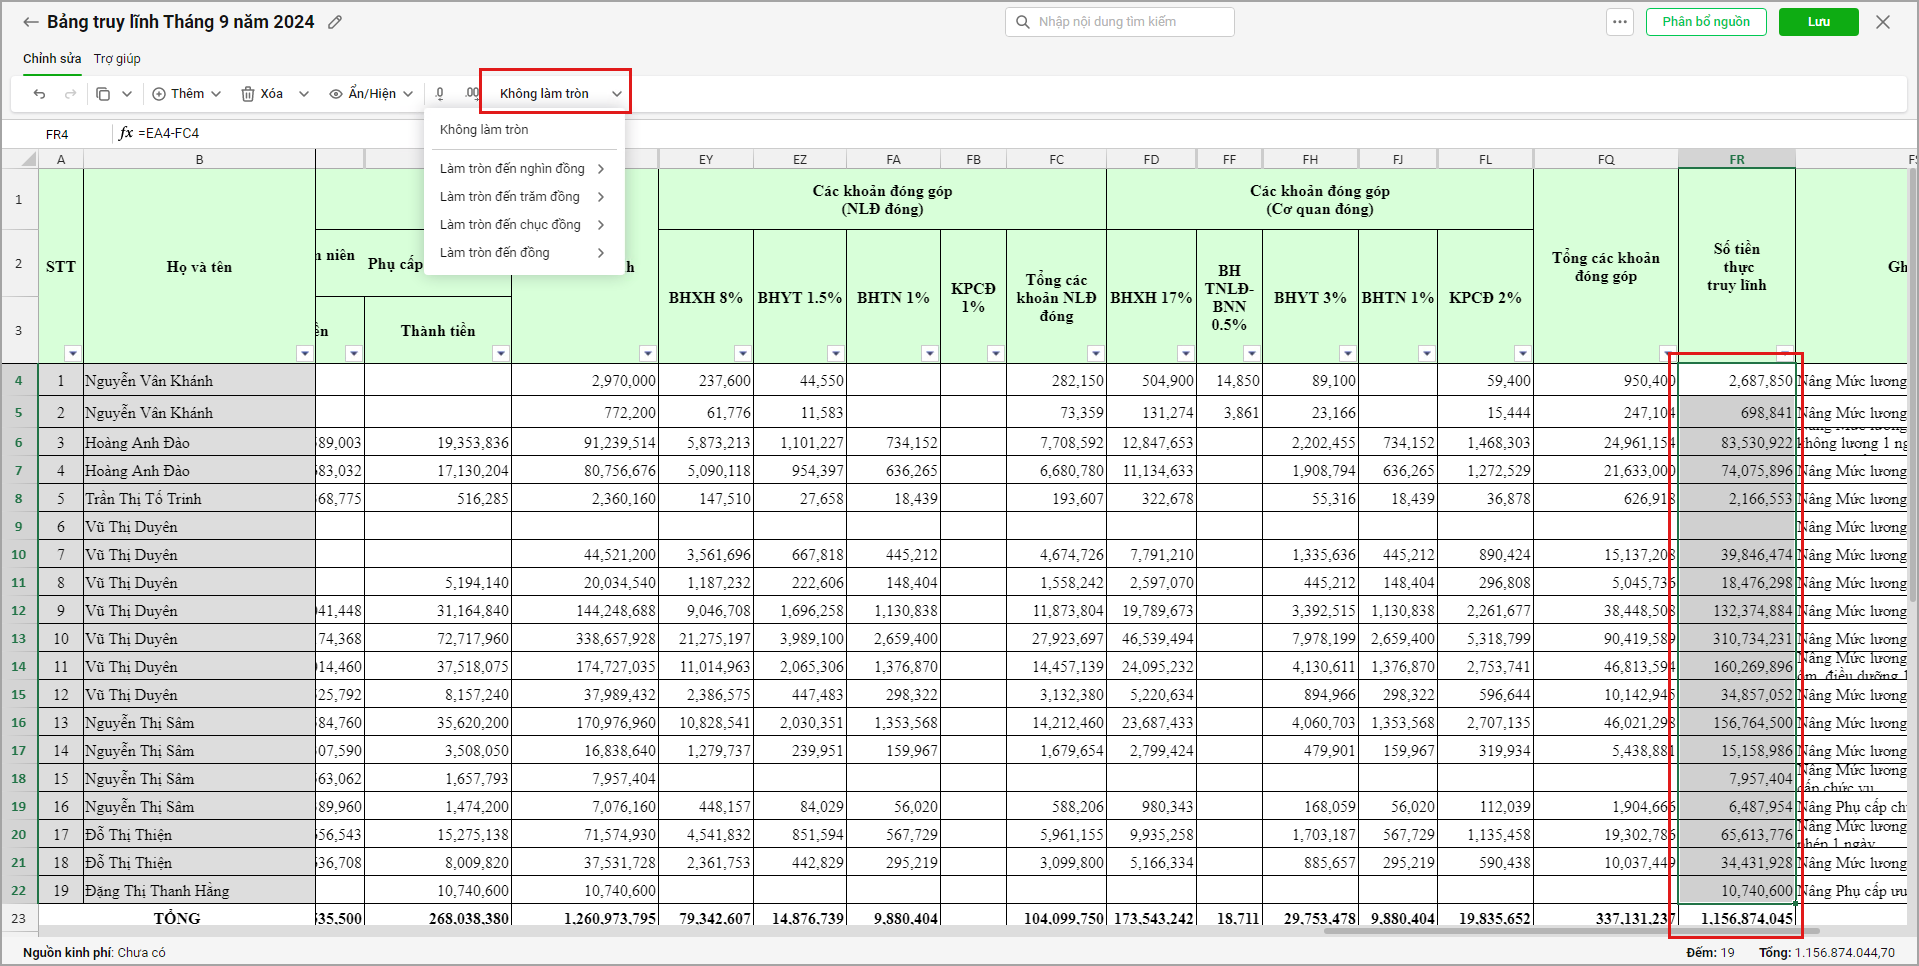Click the copy icon in the toolbar
The height and width of the screenshot is (966, 1919).
tap(103, 94)
